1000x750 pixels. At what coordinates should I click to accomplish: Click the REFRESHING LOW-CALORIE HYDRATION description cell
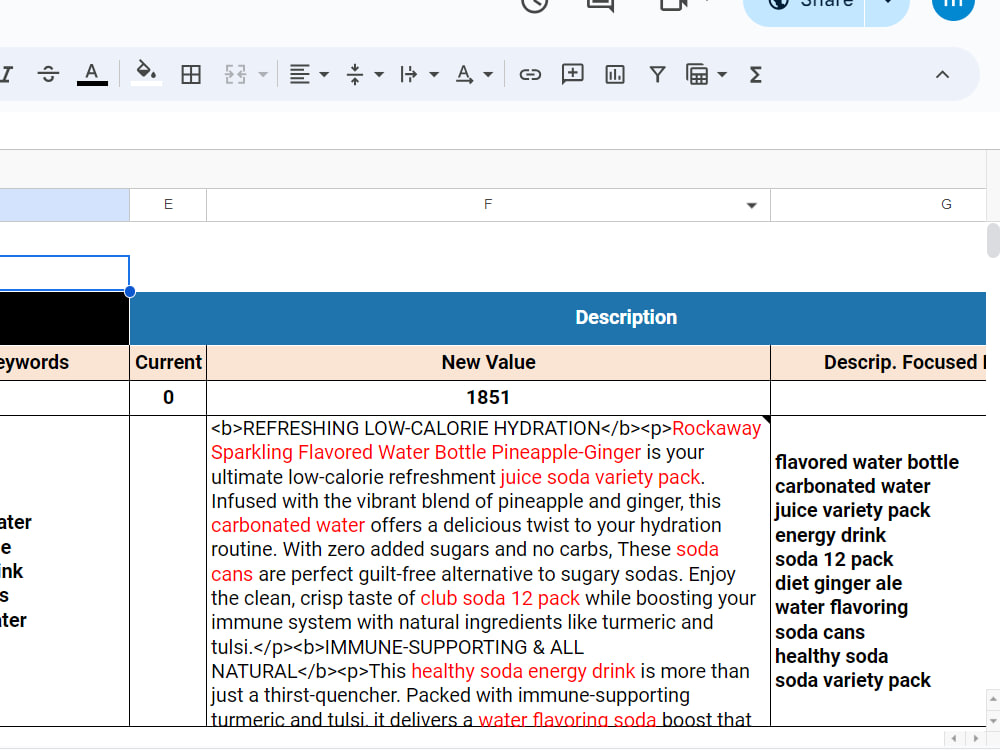[x=488, y=571]
